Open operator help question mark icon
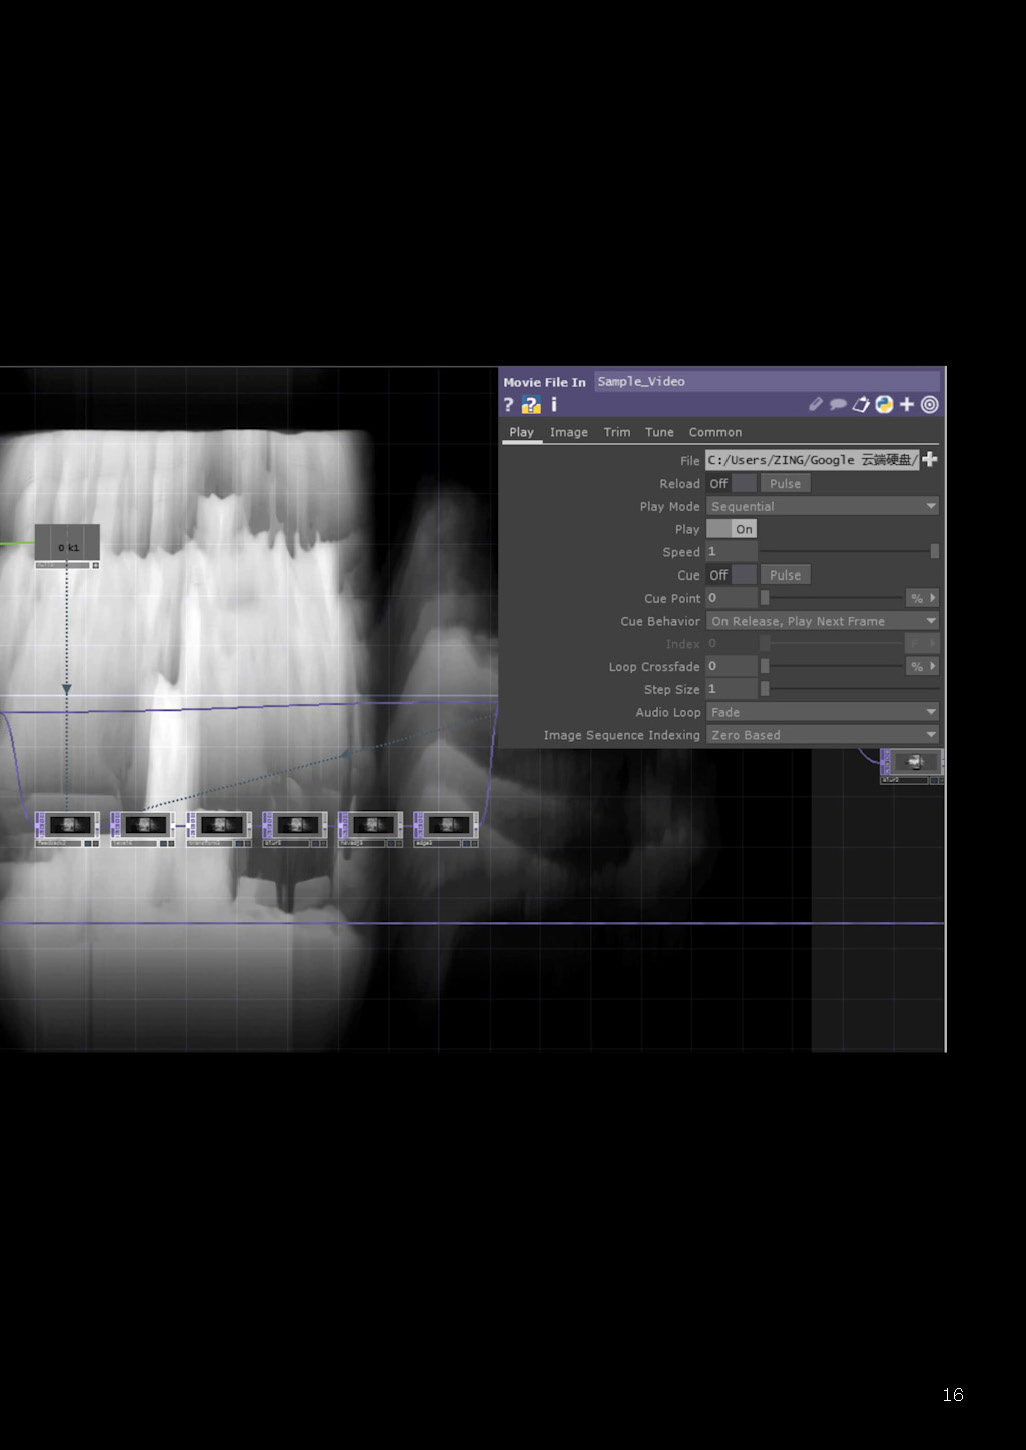The image size is (1026, 1450). click(509, 405)
